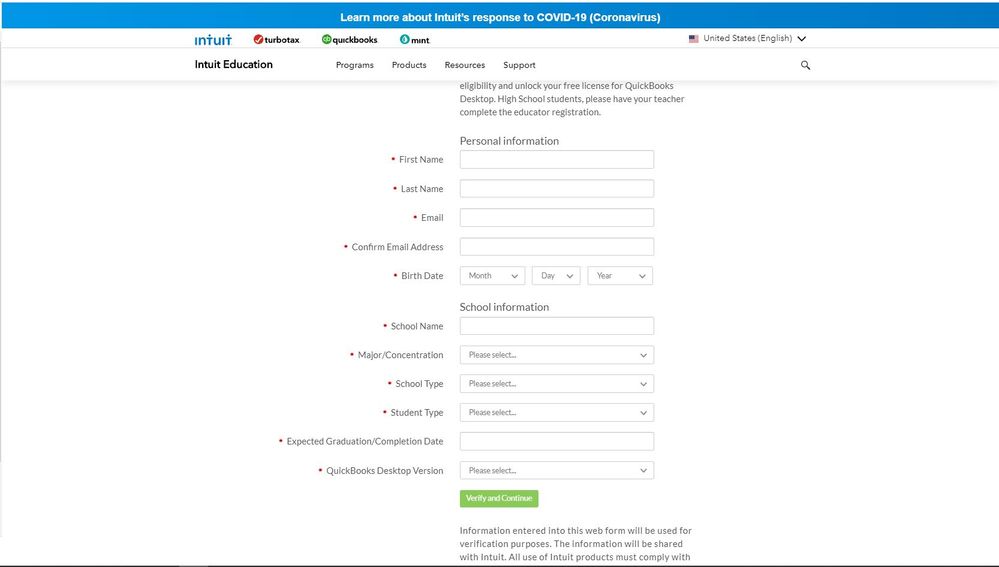999x567 pixels.
Task: Open the United States (English) language selector
Action: (x=747, y=38)
